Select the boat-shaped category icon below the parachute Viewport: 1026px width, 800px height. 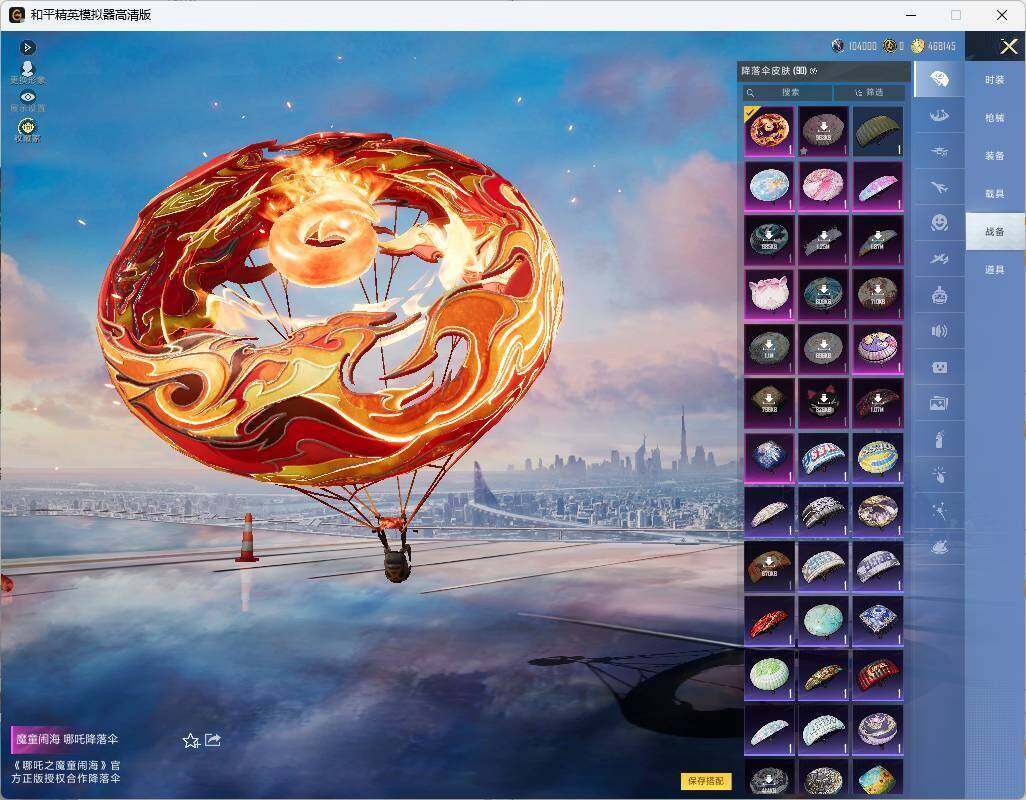pyautogui.click(x=939, y=116)
